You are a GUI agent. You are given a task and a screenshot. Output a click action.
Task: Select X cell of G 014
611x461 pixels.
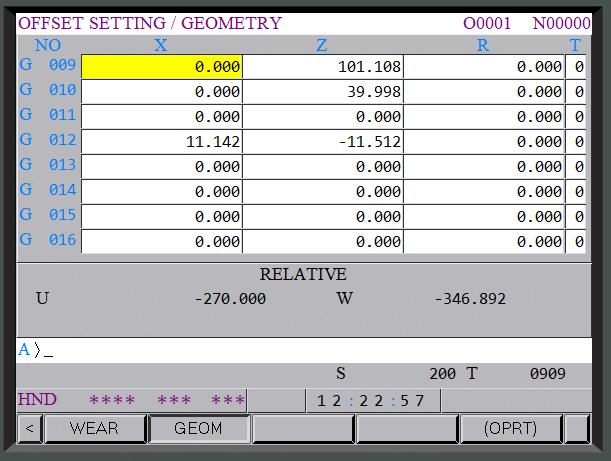click(x=162, y=191)
